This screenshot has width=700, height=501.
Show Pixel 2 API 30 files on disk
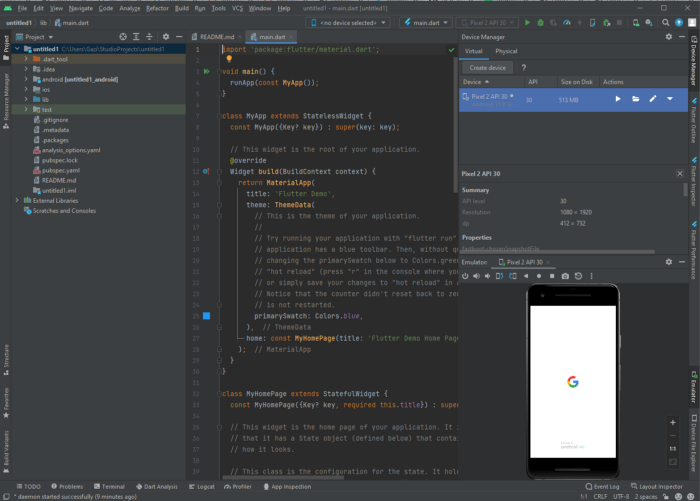[635, 99]
